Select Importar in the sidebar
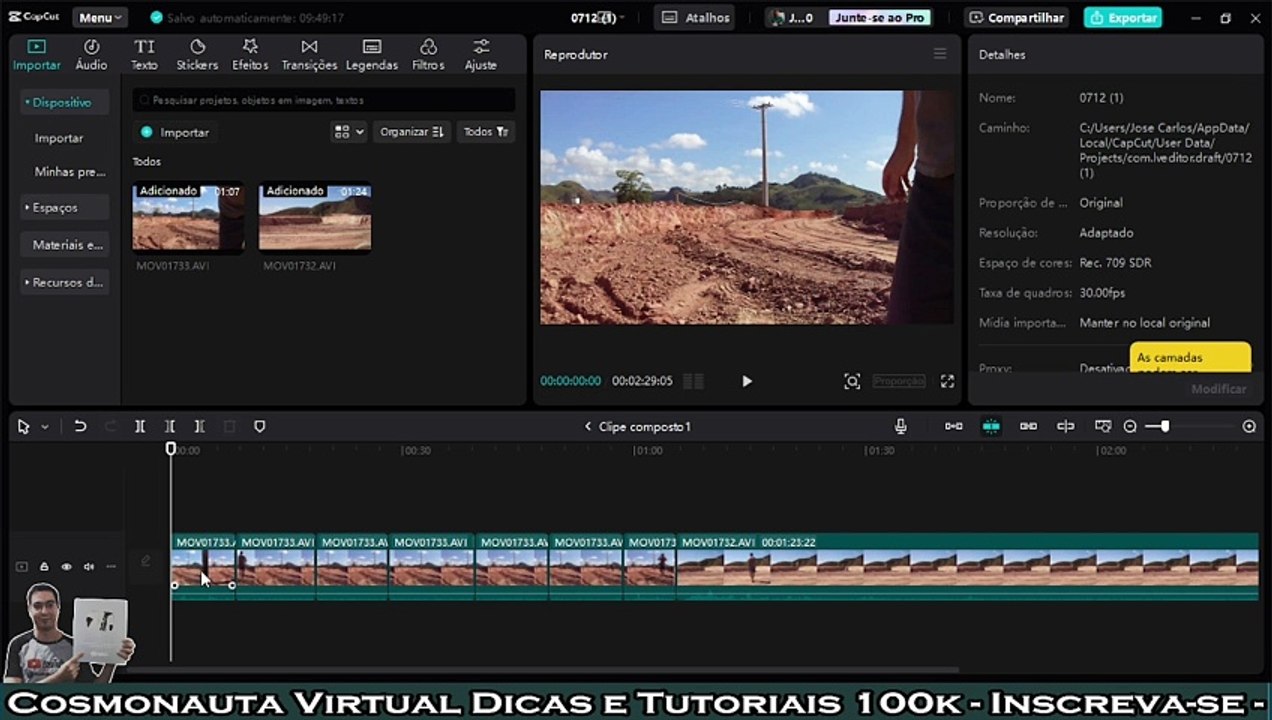This screenshot has height=720, width=1272. click(59, 138)
